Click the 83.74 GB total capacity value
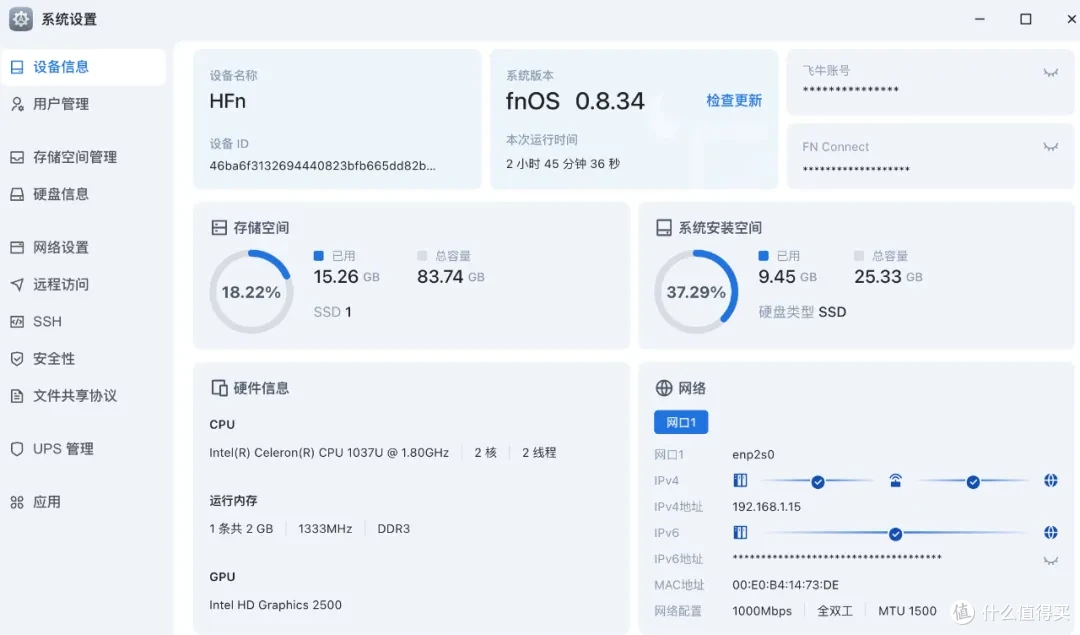The image size is (1080, 635). point(450,277)
